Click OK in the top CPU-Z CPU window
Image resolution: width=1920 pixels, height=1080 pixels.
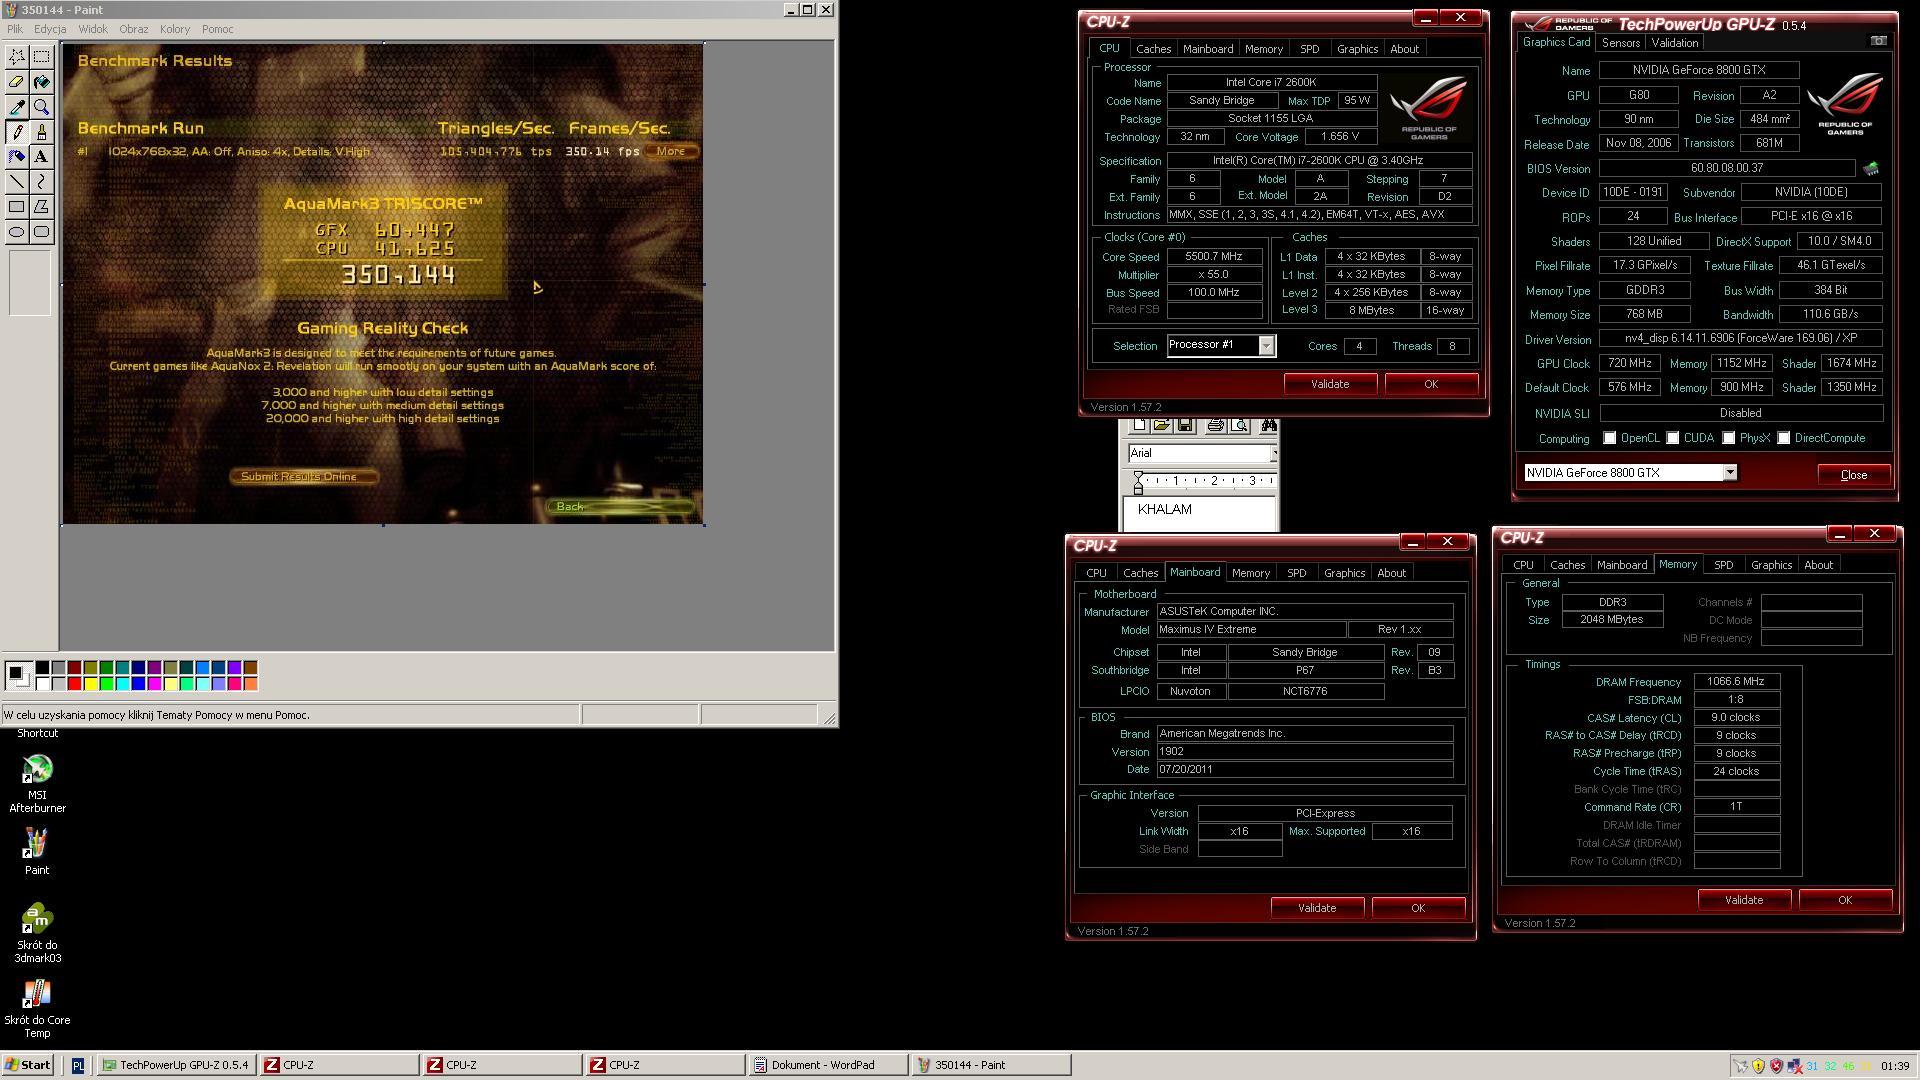click(x=1431, y=384)
